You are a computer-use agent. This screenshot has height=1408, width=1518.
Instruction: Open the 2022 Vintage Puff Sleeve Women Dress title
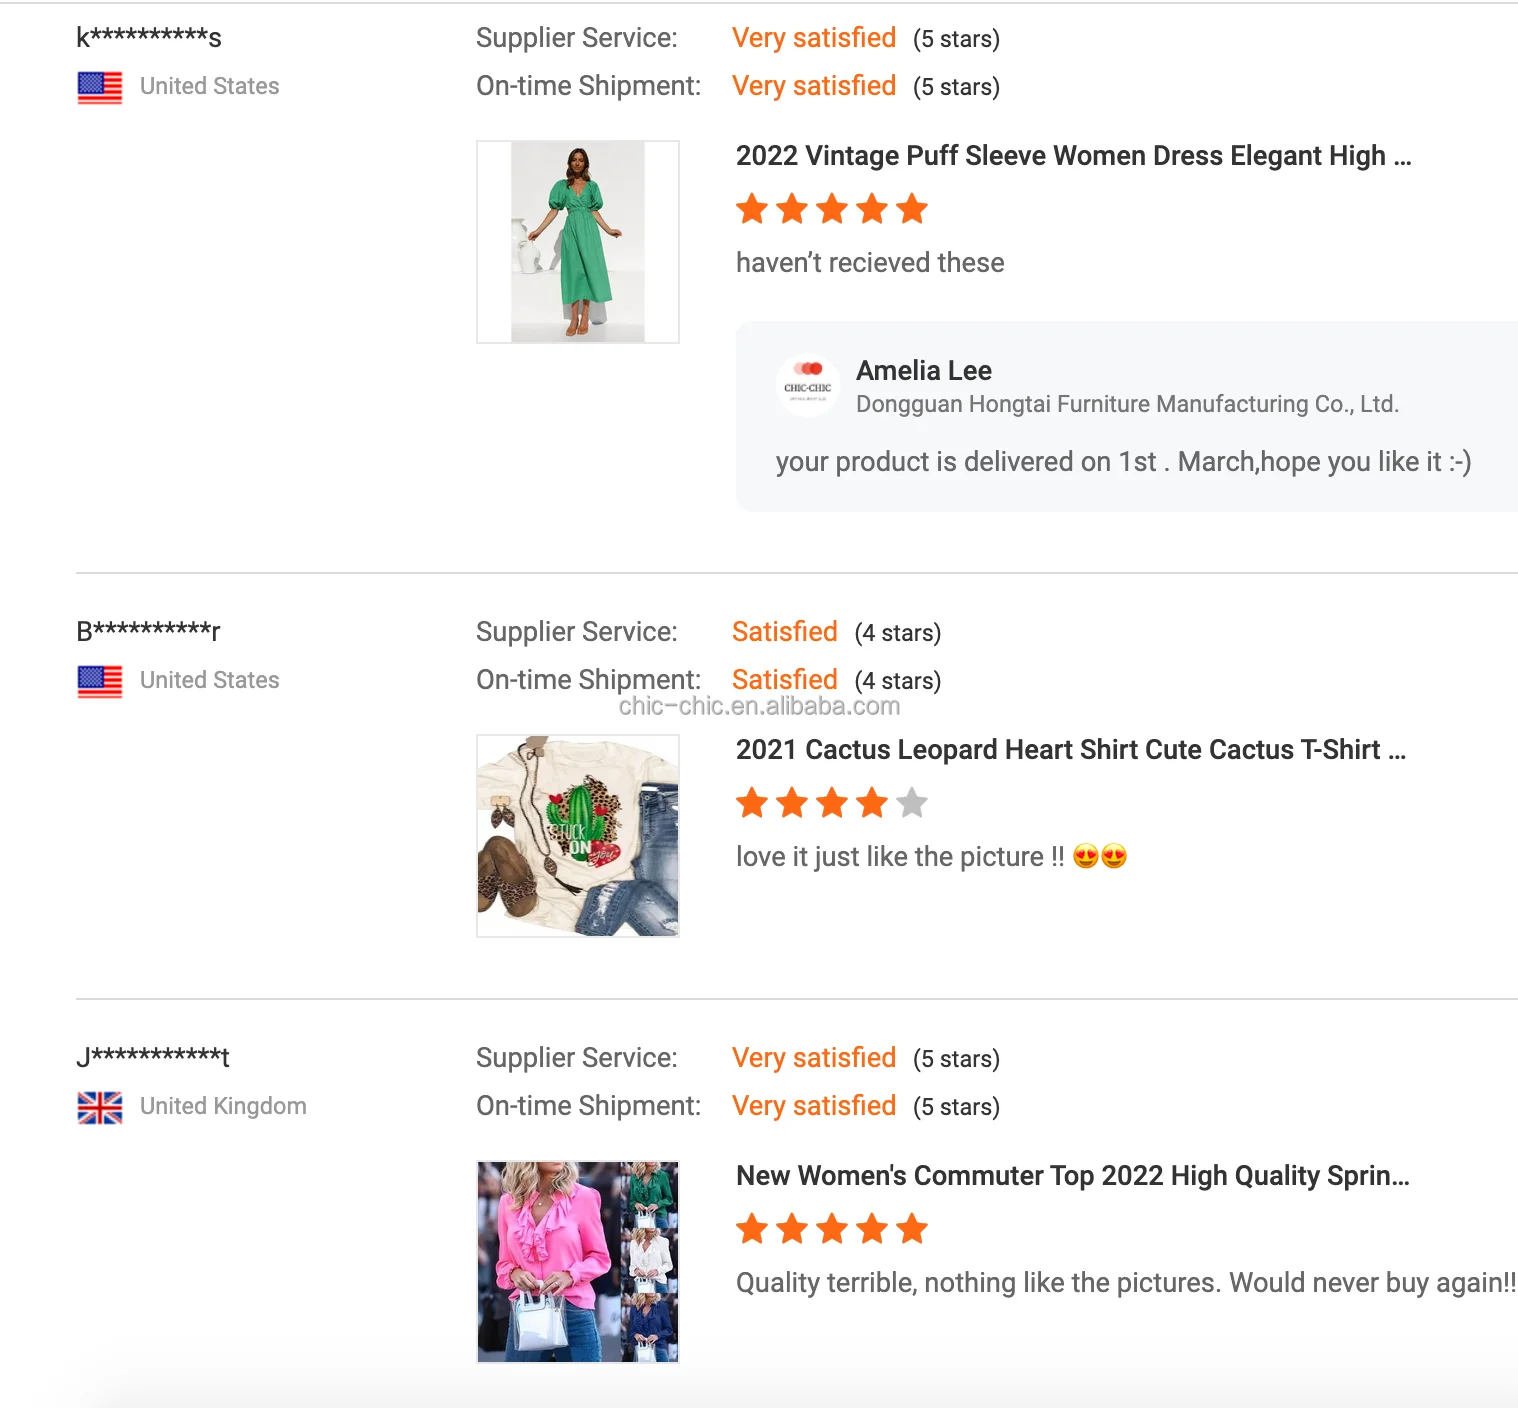1073,156
